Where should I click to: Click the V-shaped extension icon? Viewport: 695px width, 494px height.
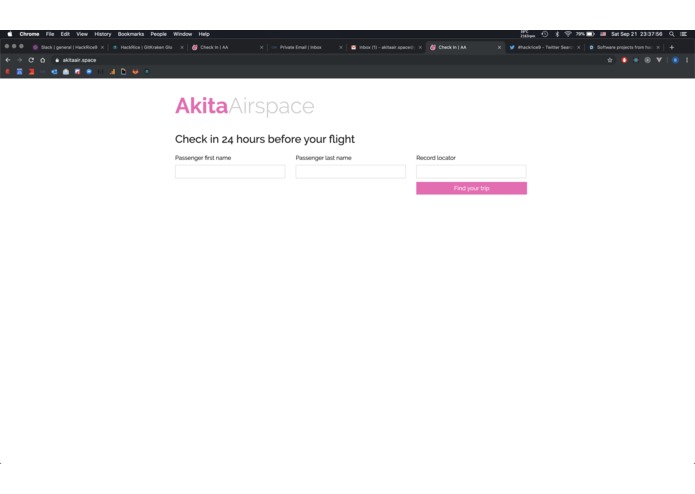(659, 60)
